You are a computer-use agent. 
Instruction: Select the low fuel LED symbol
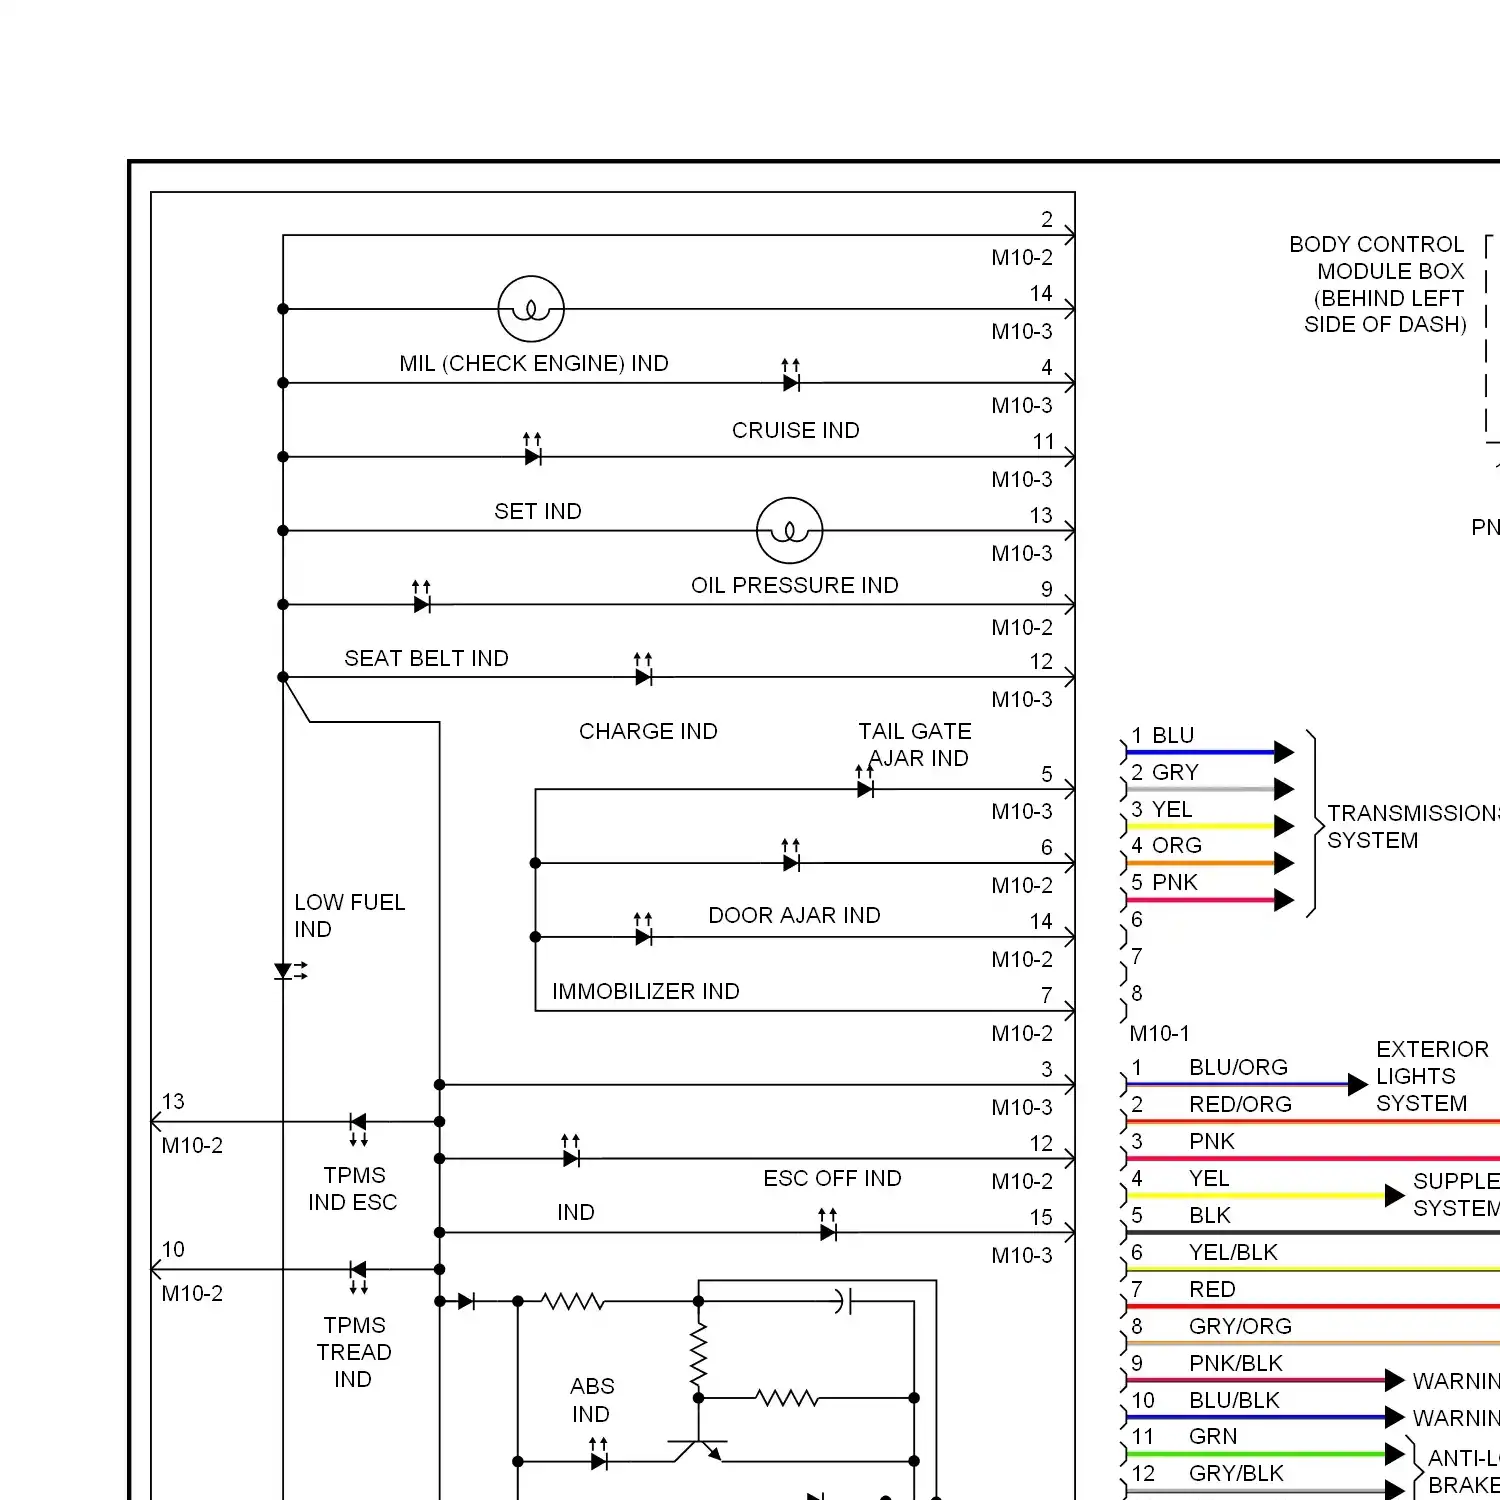(x=289, y=970)
